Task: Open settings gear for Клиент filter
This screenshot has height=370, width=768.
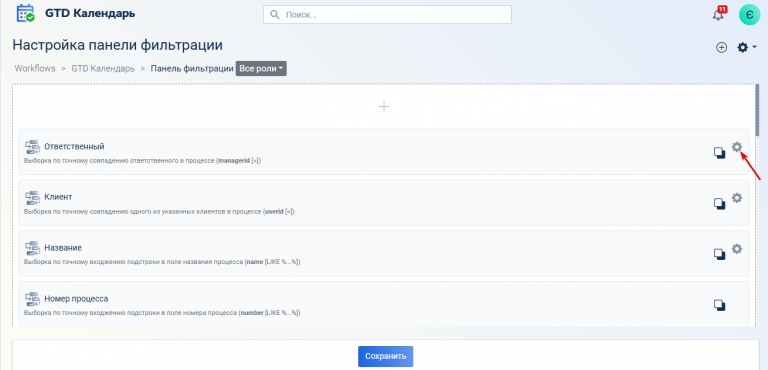Action: 737,198
